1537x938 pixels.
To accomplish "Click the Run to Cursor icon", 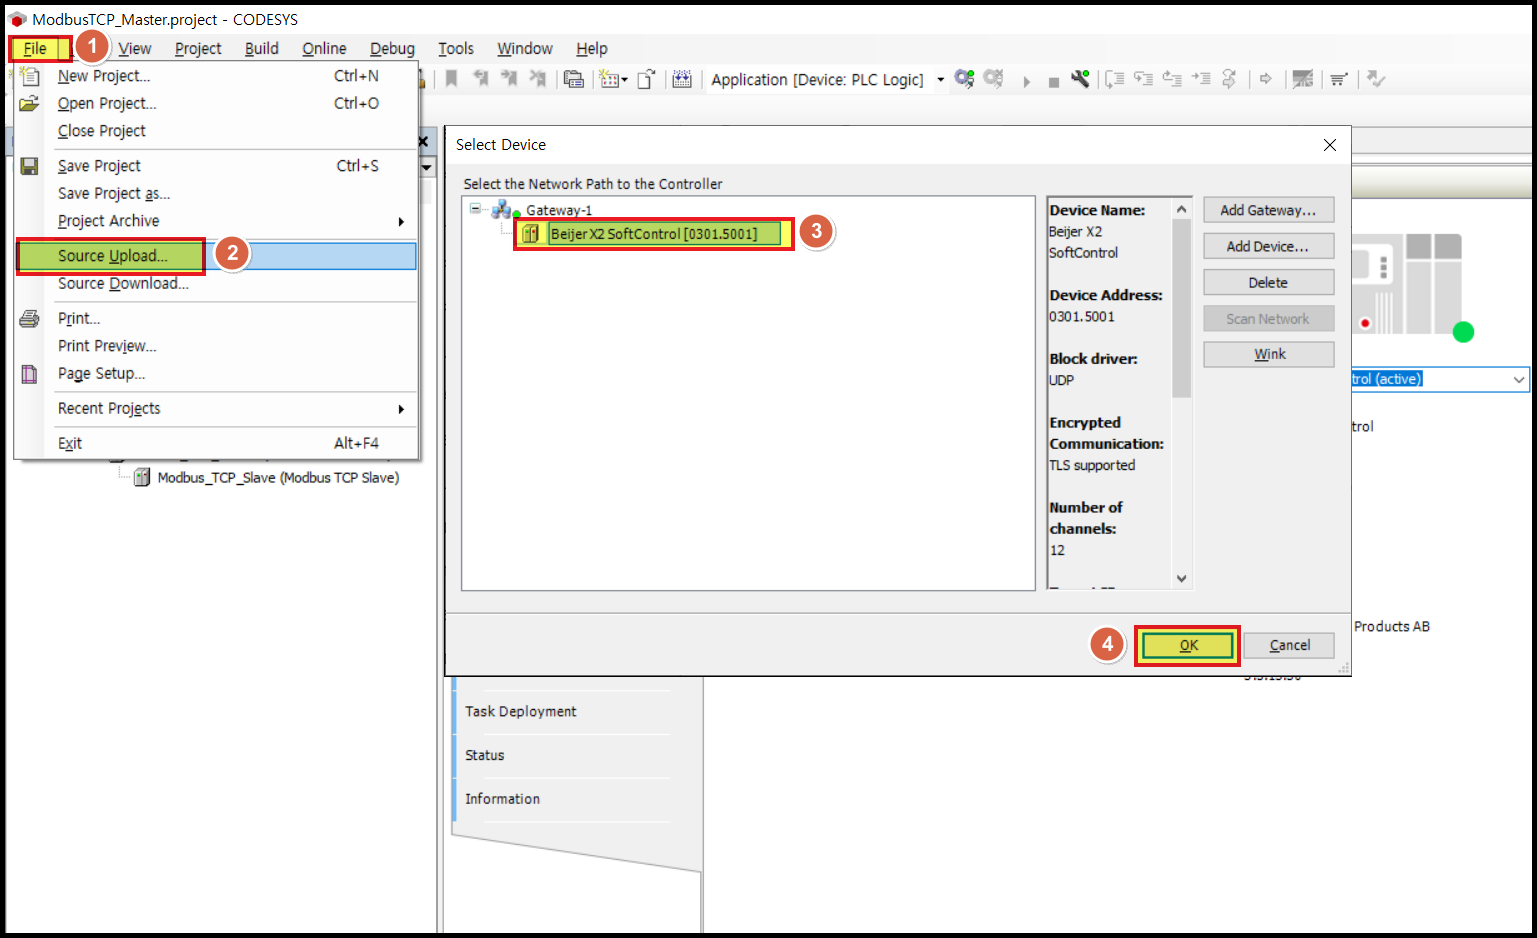I will (1200, 79).
